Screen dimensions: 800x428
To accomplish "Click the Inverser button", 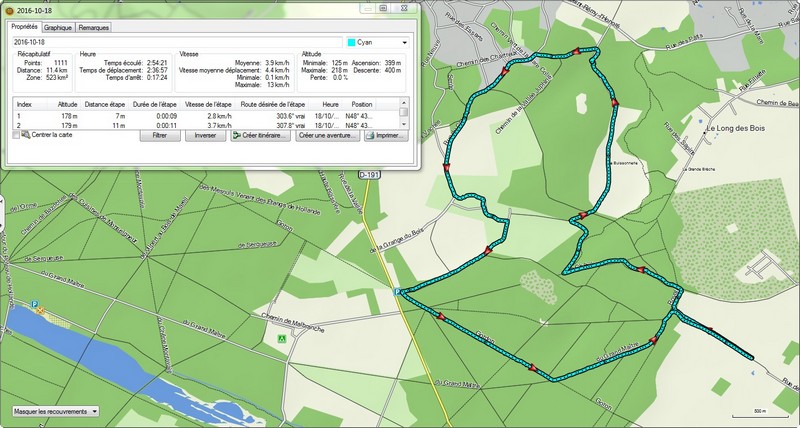I will tap(205, 136).
